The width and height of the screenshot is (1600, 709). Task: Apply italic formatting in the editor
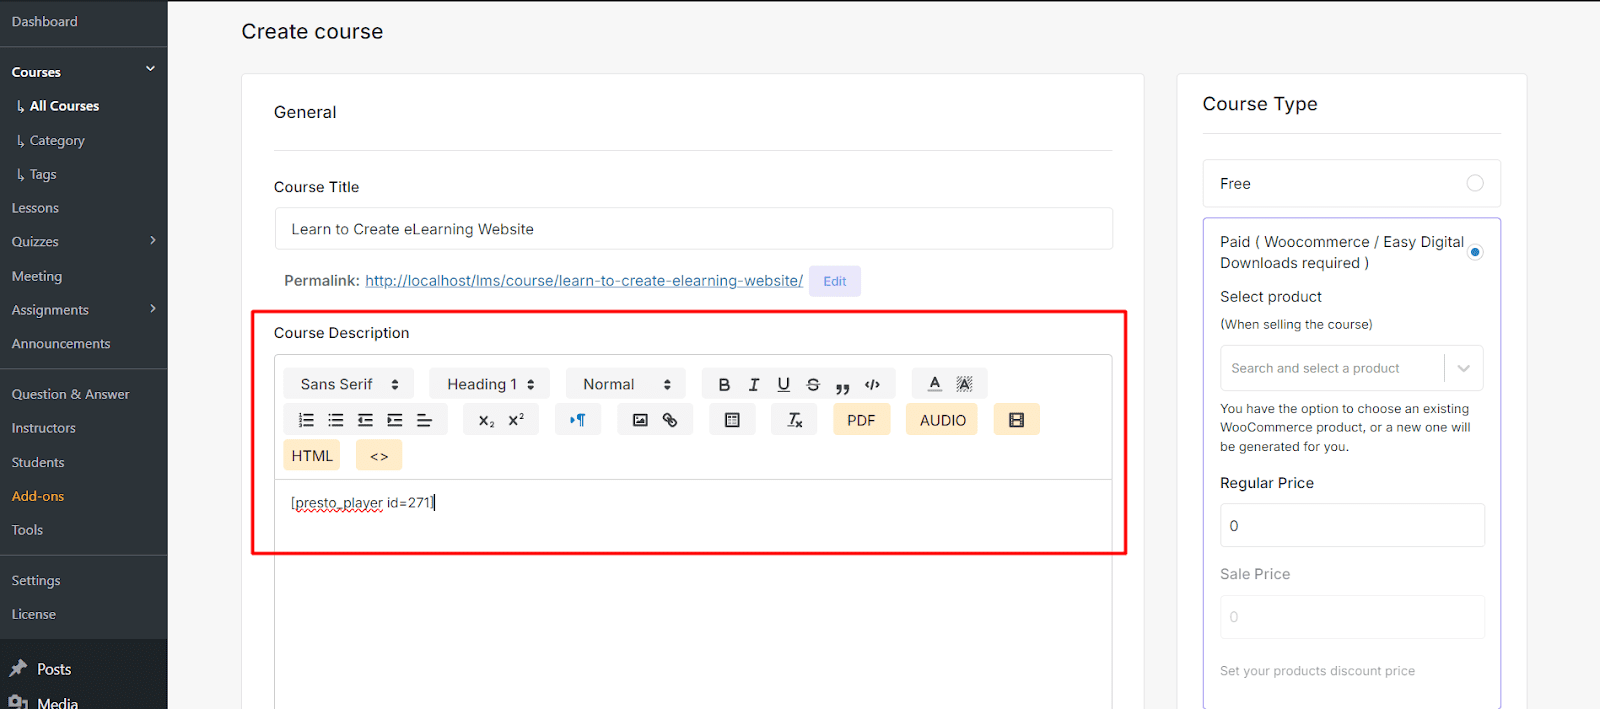(754, 384)
